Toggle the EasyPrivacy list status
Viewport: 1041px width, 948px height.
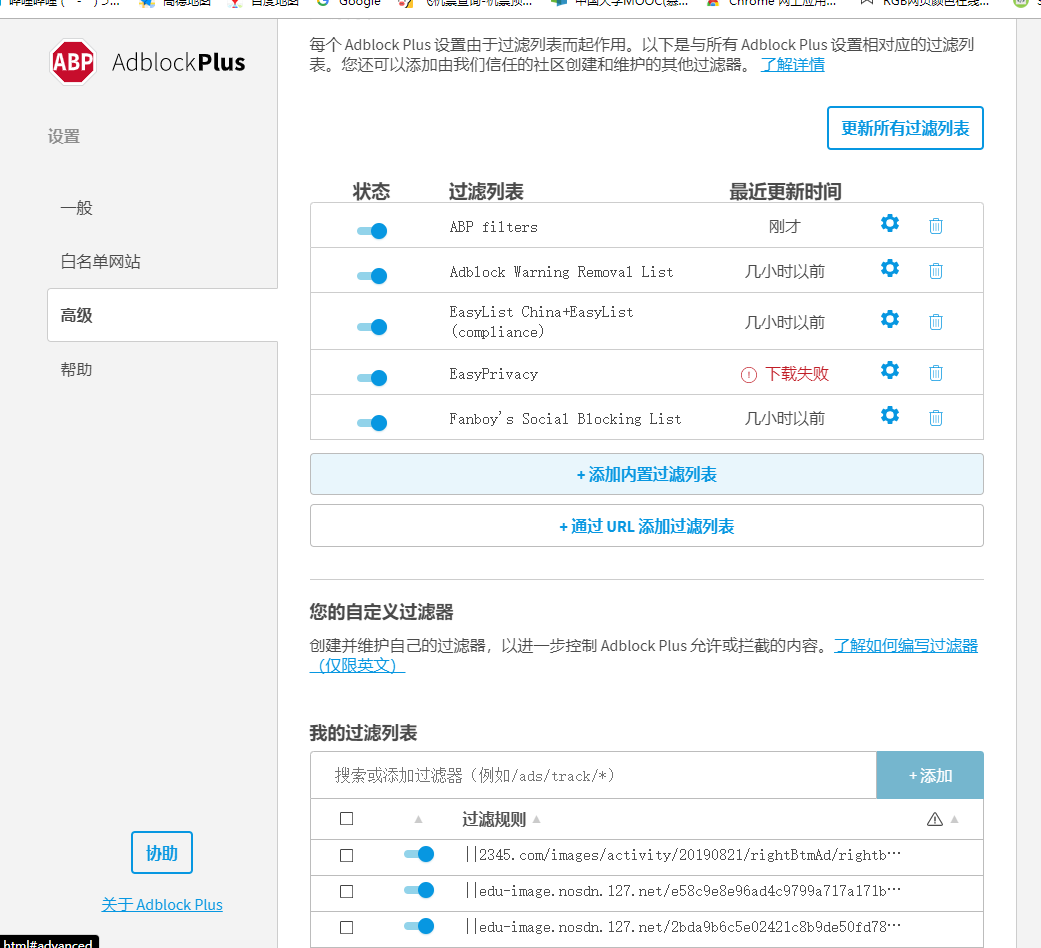372,378
